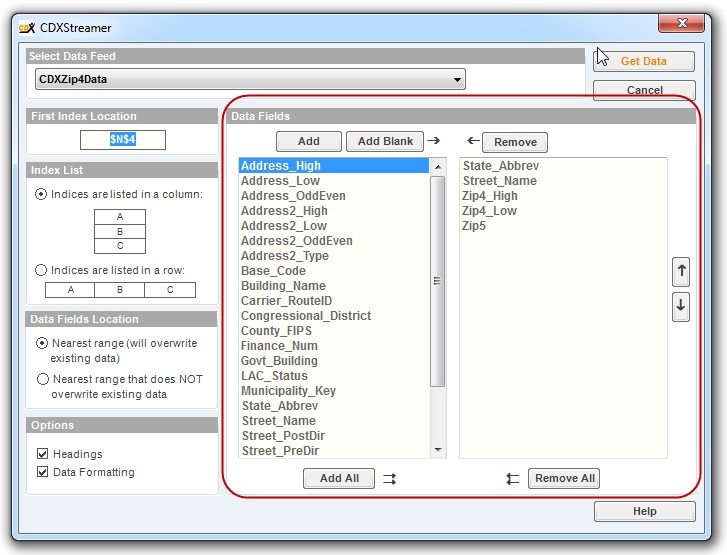Open Help
Viewport: 727px width, 555px height.
(x=644, y=511)
